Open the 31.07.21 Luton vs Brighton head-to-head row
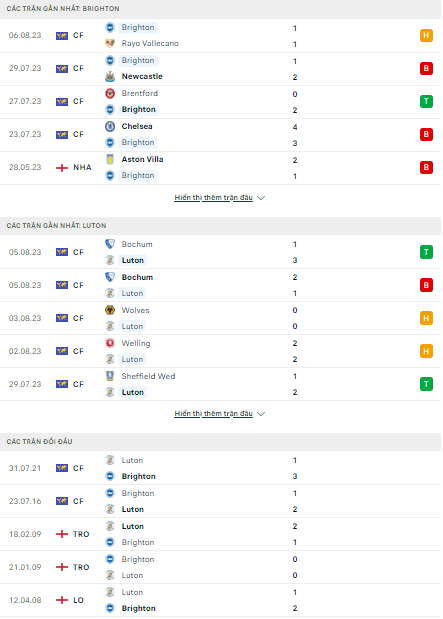The width and height of the screenshot is (443, 619). (220, 468)
